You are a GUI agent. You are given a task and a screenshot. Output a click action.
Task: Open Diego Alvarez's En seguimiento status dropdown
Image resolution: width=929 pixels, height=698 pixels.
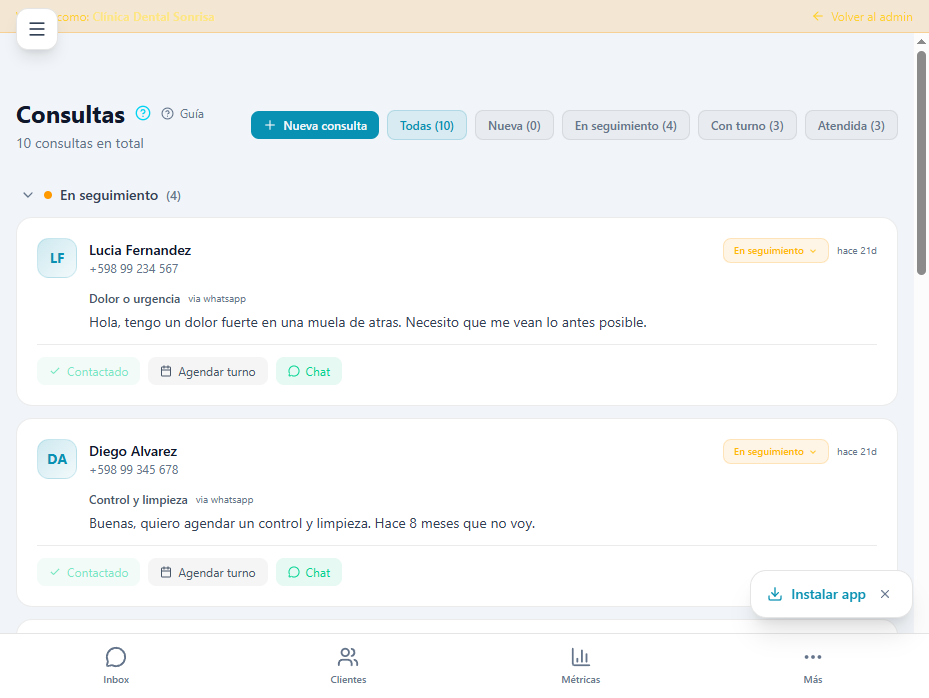click(x=775, y=452)
